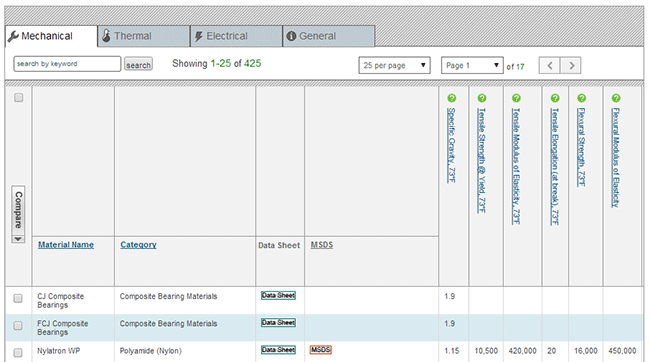Click help icon above Tensile Strength @ Yield
Viewport: 650px width, 362px height.
click(x=482, y=98)
